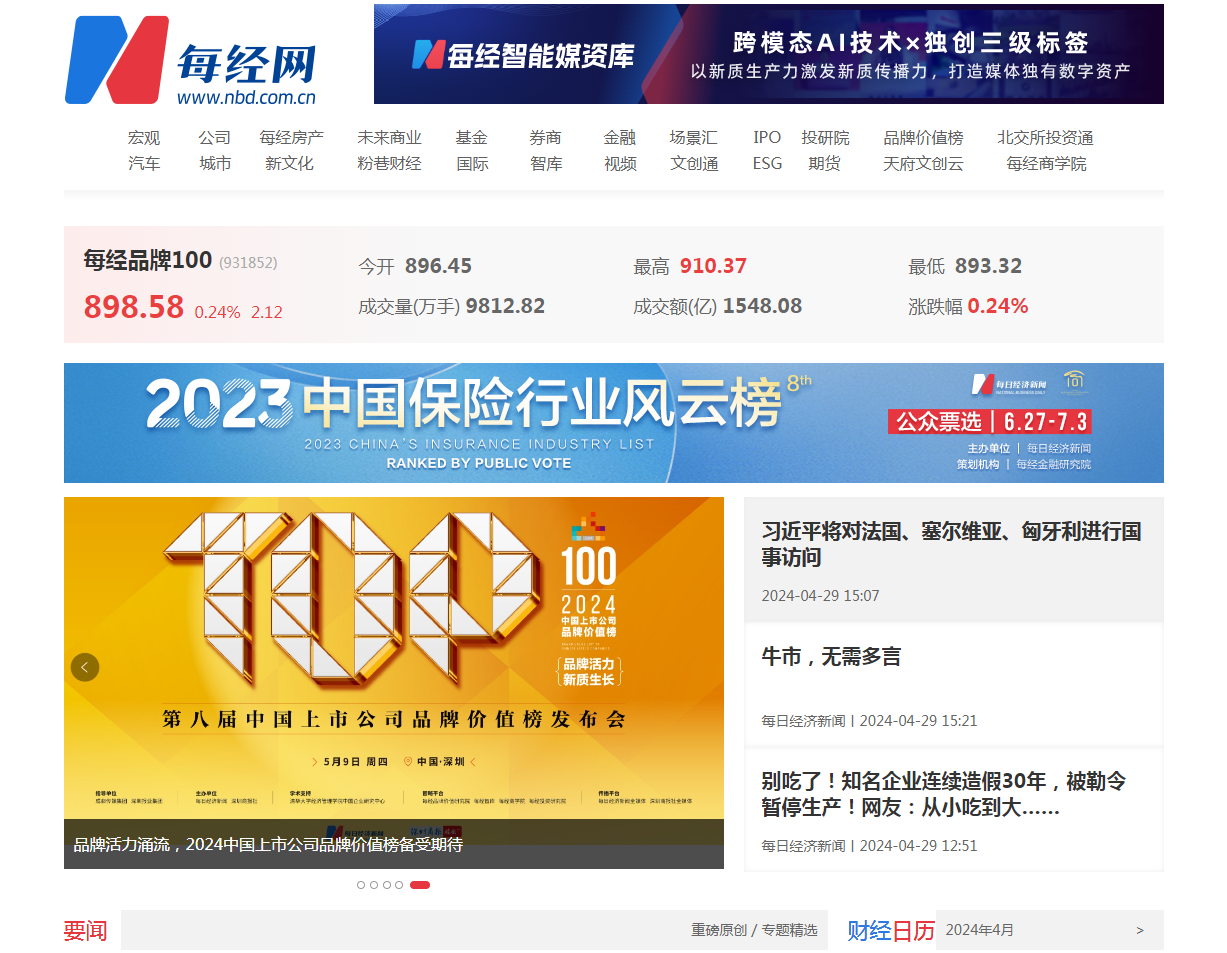Go to the 券商 channel

546,138
